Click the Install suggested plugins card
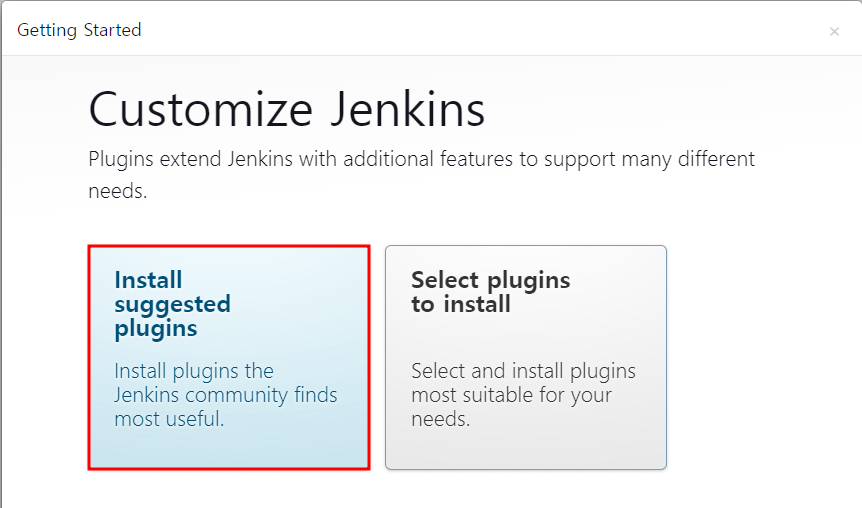Screen dimensions: 862x508 [x=229, y=357]
